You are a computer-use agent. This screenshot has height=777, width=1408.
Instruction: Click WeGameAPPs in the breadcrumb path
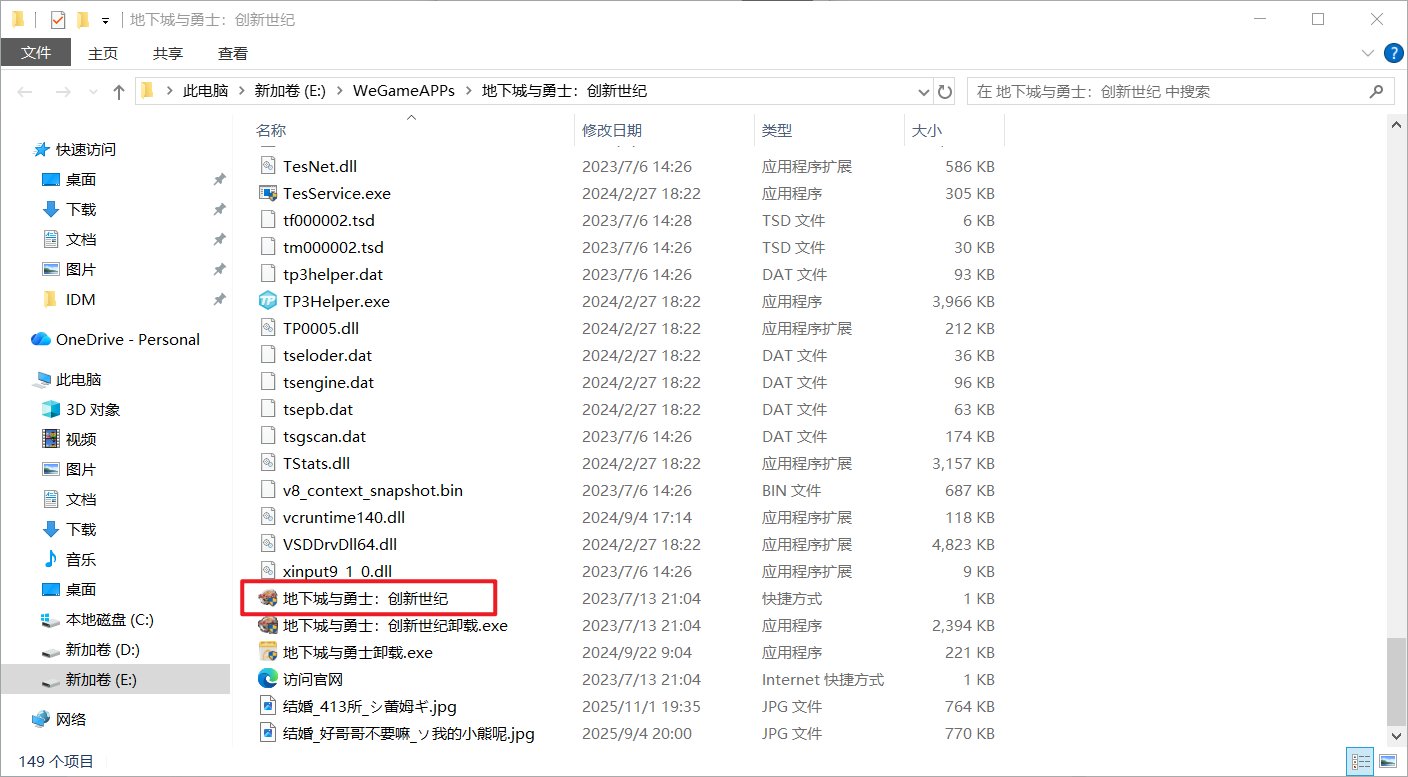pos(403,91)
